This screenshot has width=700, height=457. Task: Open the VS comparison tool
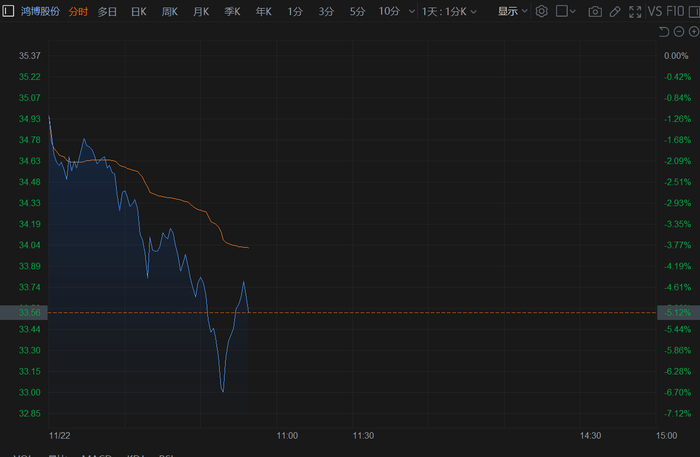(655, 11)
